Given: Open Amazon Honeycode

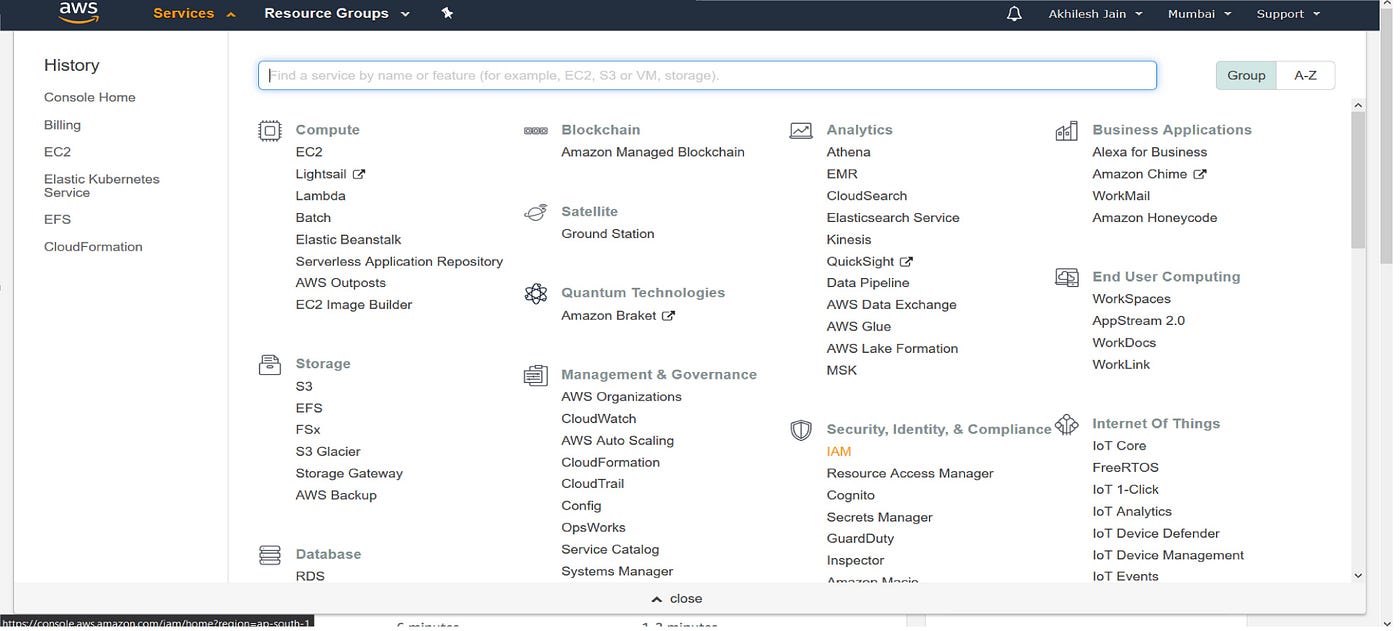Looking at the screenshot, I should click(1154, 218).
